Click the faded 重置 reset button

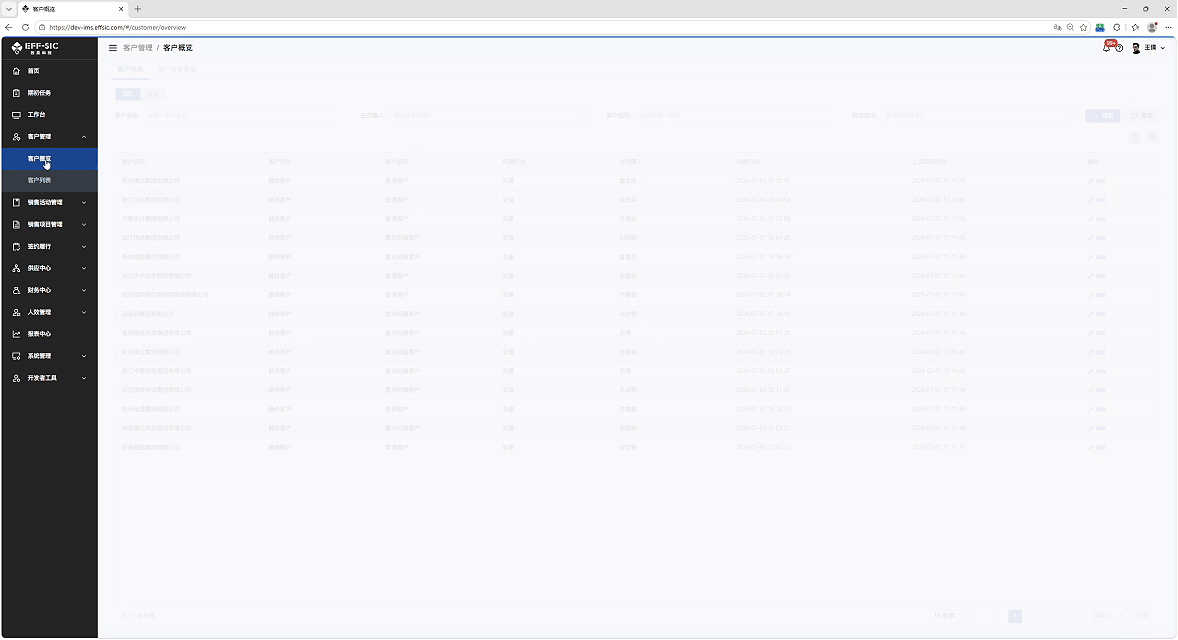click(x=1142, y=116)
